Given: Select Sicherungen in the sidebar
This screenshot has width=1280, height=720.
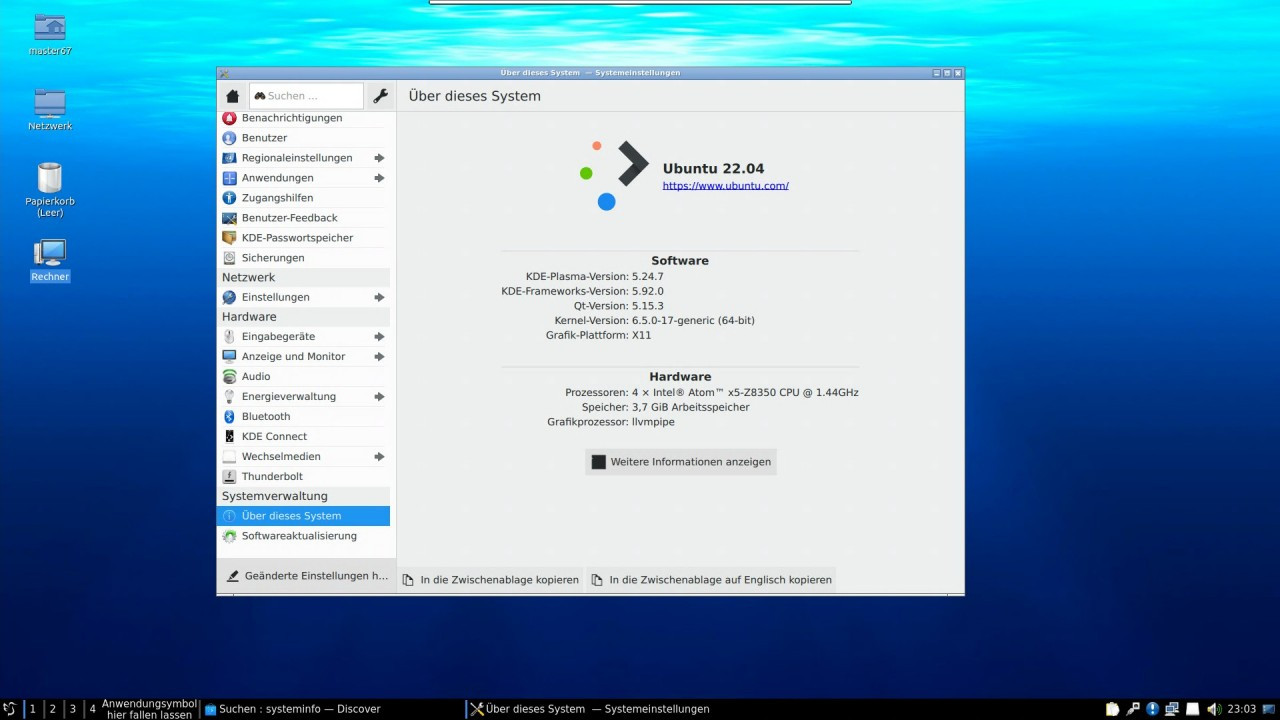Looking at the screenshot, I should pos(303,258).
